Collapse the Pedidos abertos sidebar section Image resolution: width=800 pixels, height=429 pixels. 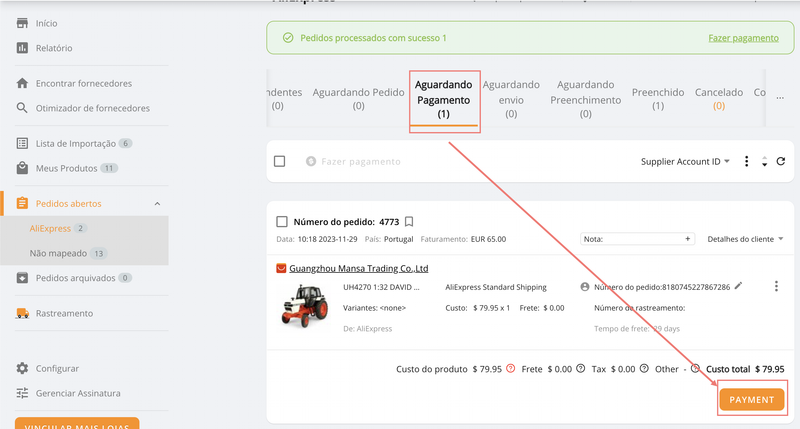coord(157,203)
